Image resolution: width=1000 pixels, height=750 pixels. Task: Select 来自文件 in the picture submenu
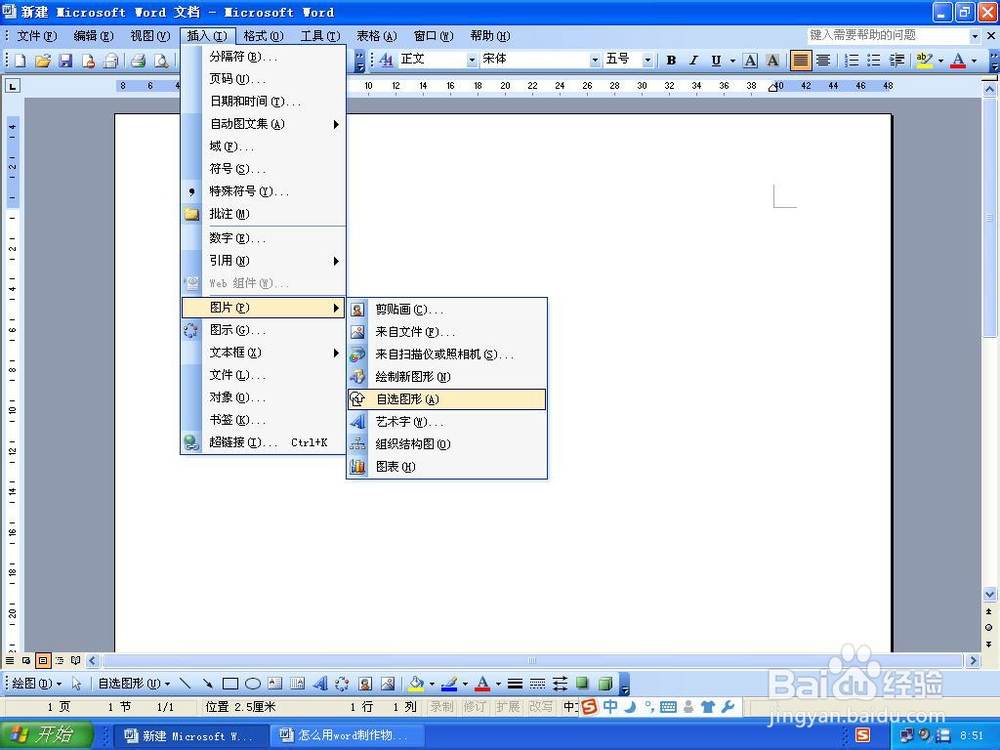click(x=446, y=332)
